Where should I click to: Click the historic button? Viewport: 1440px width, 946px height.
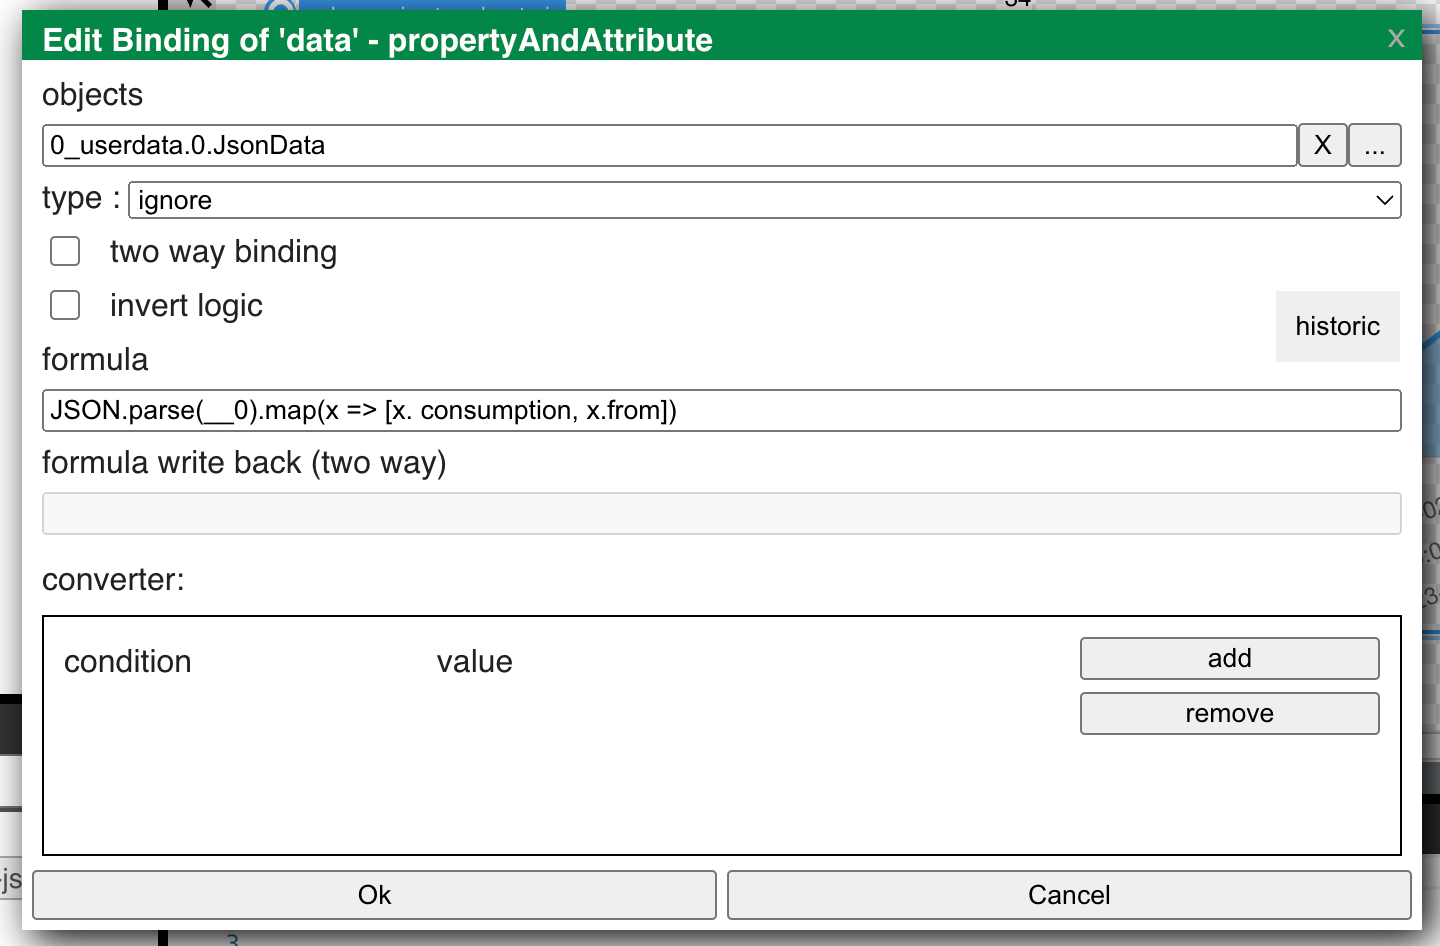tap(1337, 326)
